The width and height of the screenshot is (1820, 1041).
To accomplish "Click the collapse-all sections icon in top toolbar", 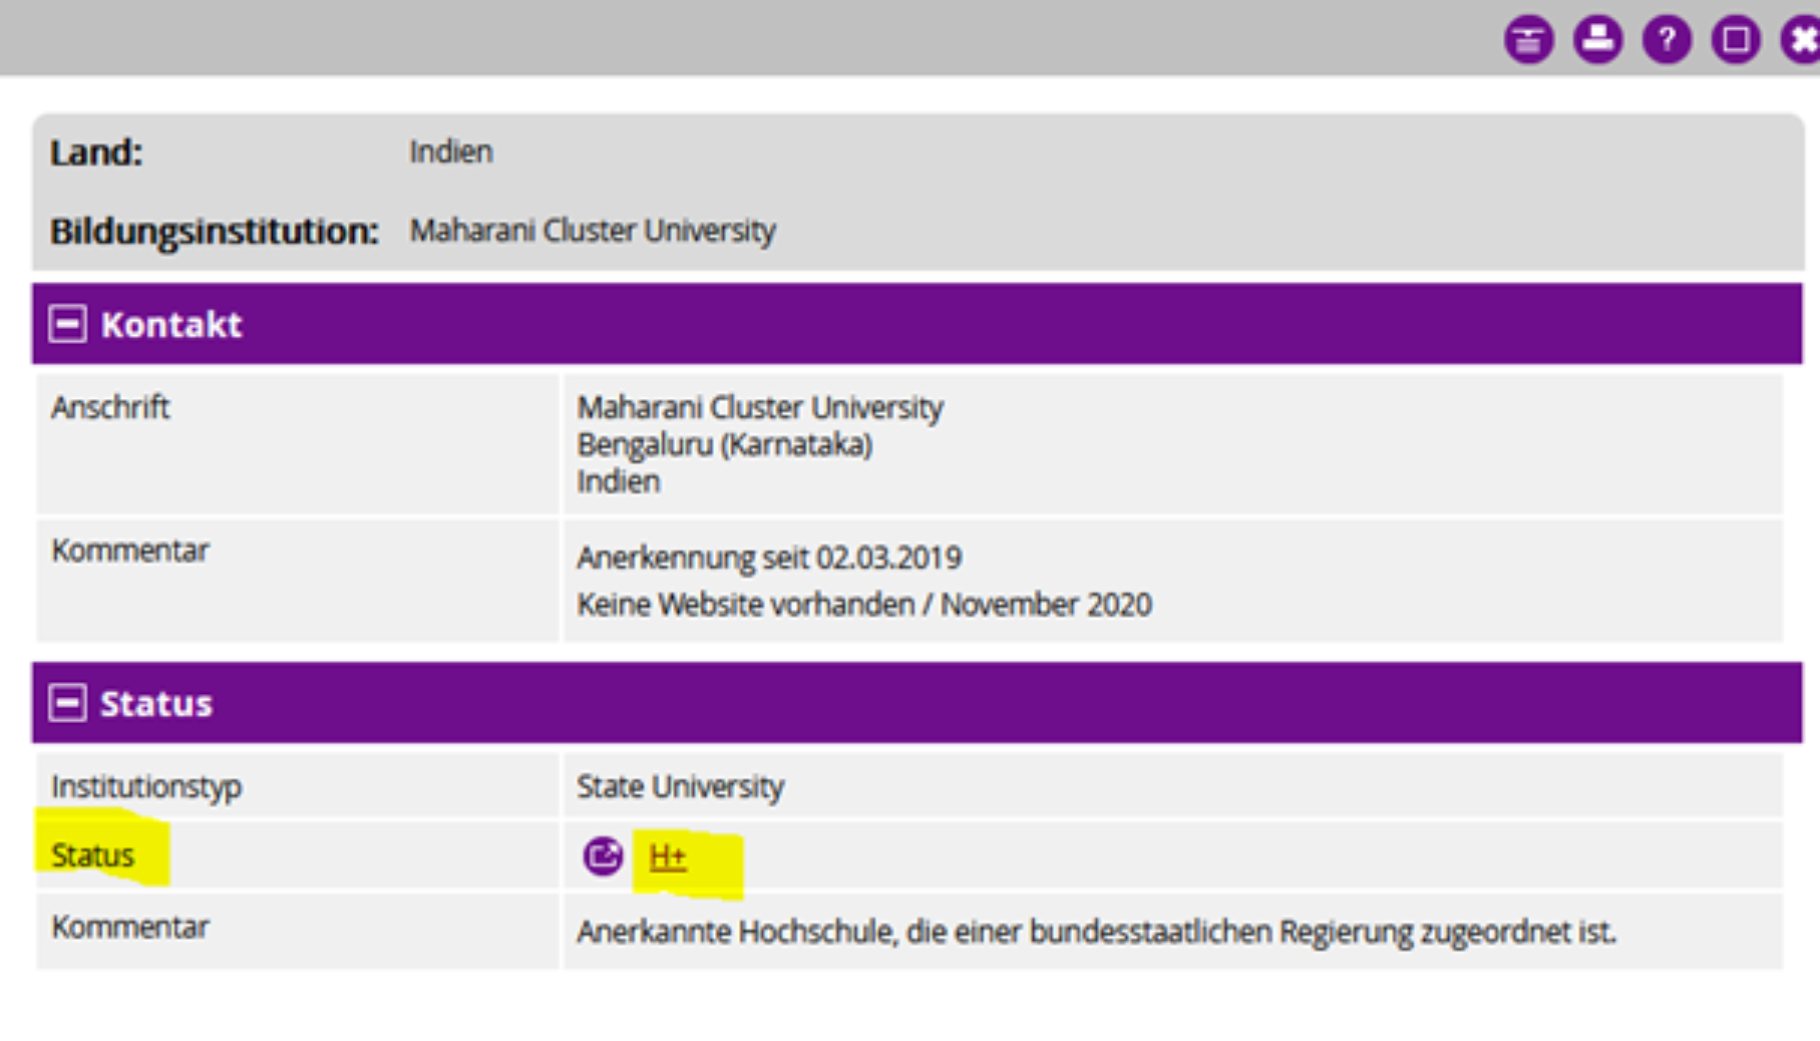I will pyautogui.click(x=1528, y=41).
